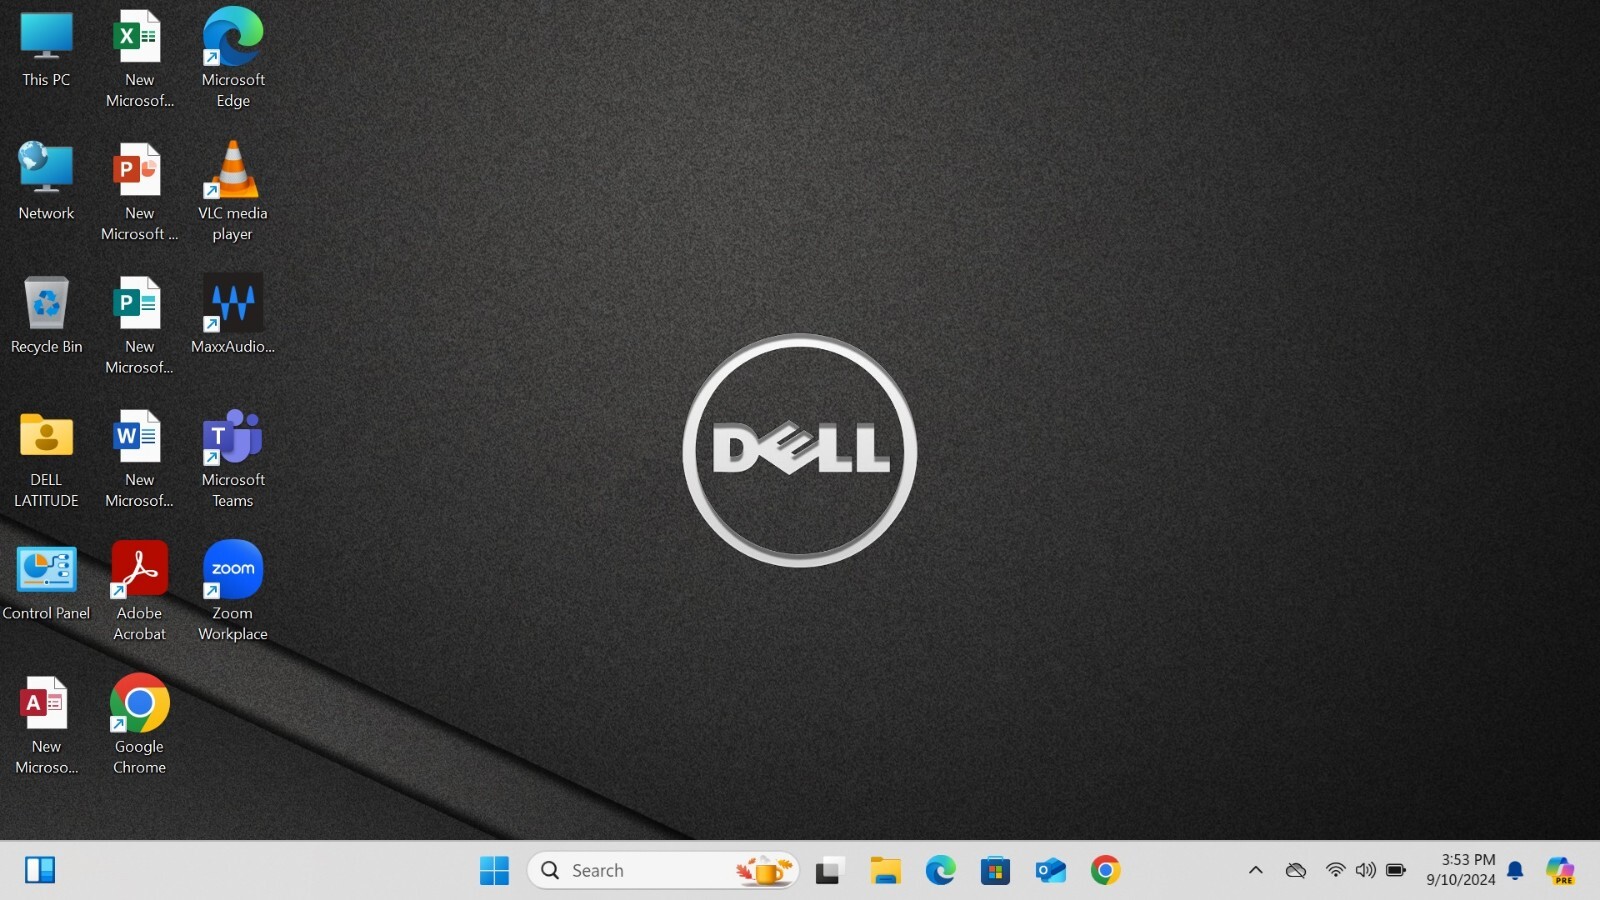This screenshot has width=1600, height=900.
Task: Select the DELL LATITUDE user folder
Action: pos(46,460)
